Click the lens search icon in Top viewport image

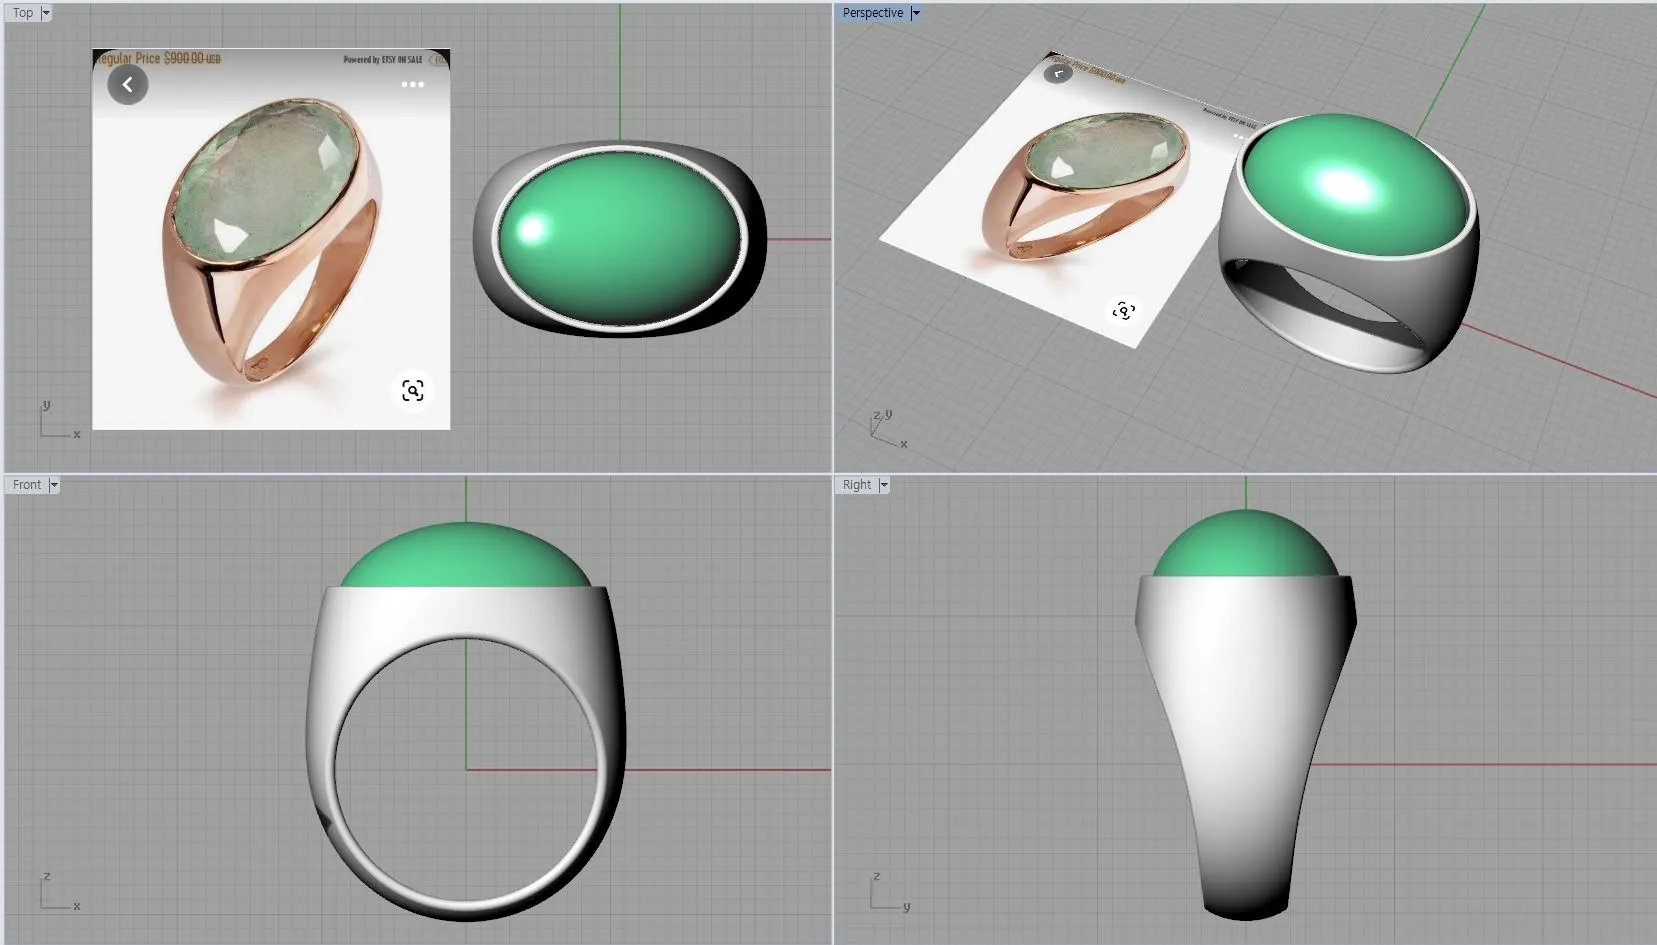click(412, 390)
